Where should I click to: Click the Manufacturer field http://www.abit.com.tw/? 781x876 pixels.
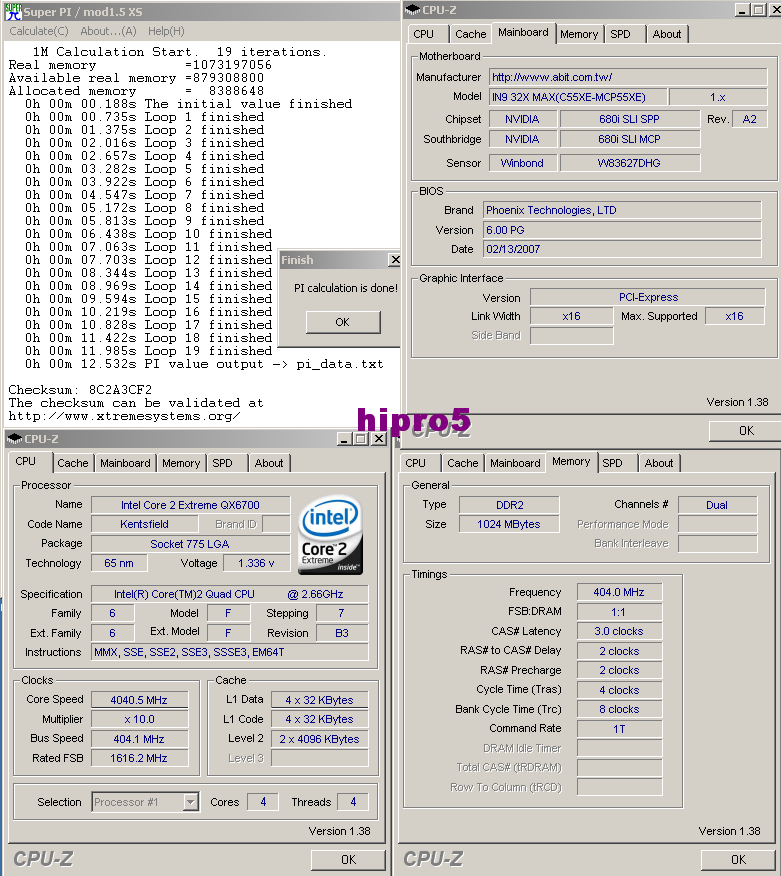(x=628, y=77)
